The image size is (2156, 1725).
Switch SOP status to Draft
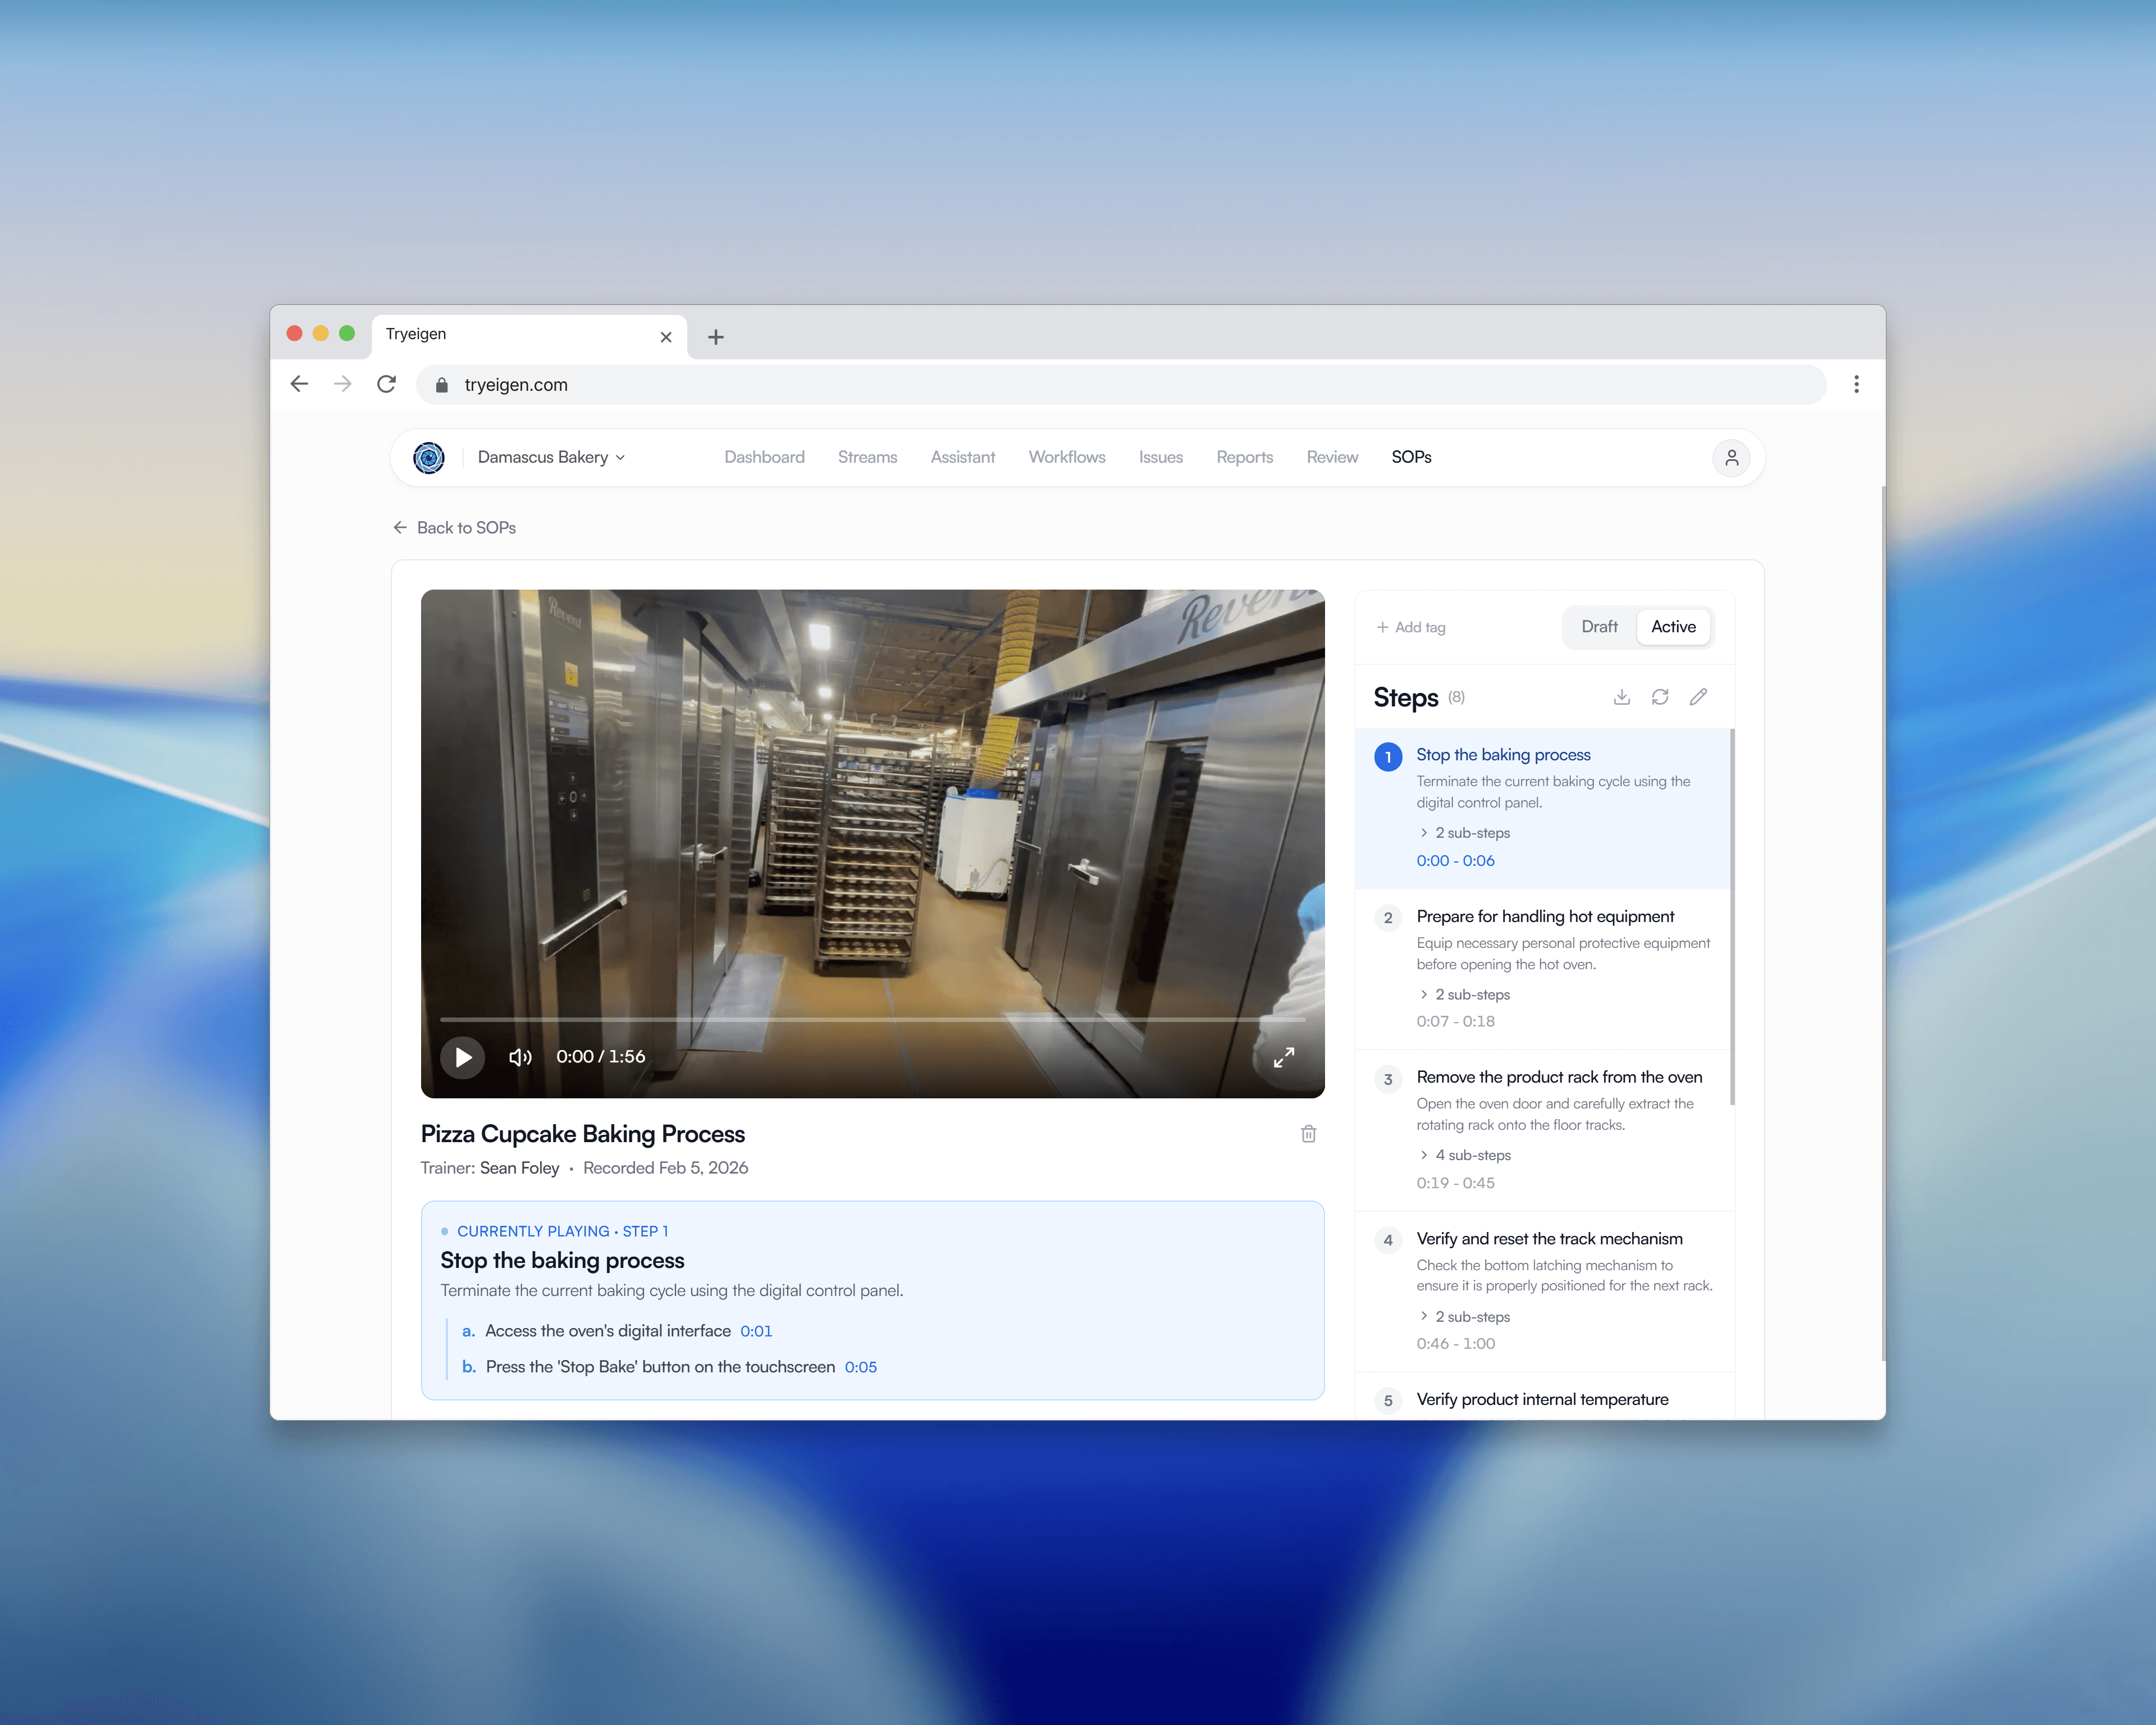coord(1598,627)
